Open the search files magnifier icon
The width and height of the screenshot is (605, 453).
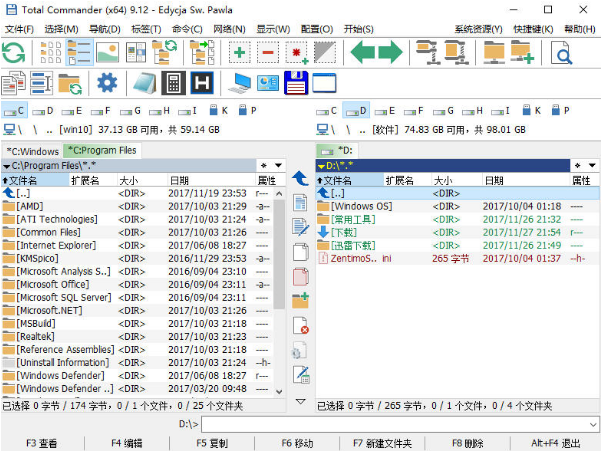tap(561, 52)
